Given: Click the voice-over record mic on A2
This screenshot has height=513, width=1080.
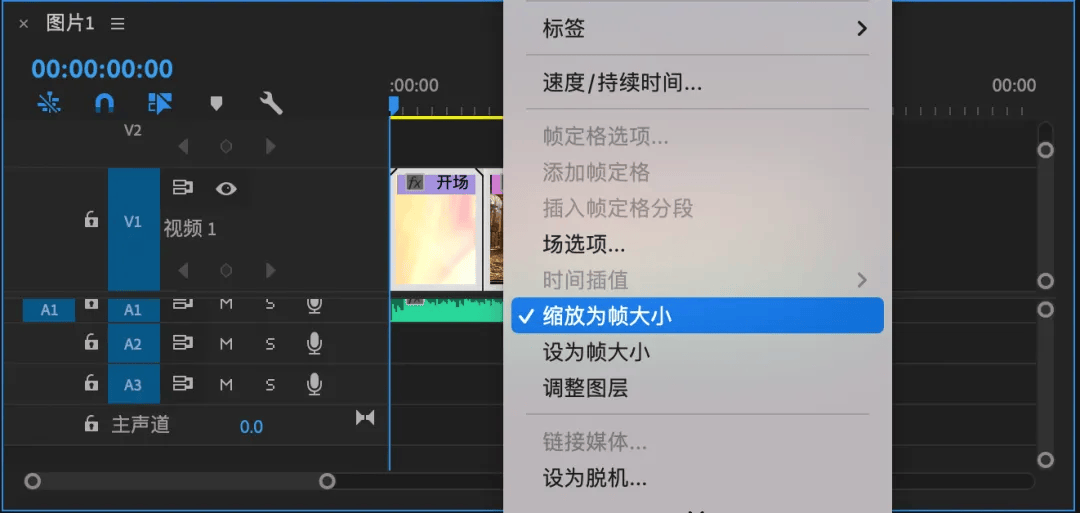Looking at the screenshot, I should pyautogui.click(x=314, y=344).
